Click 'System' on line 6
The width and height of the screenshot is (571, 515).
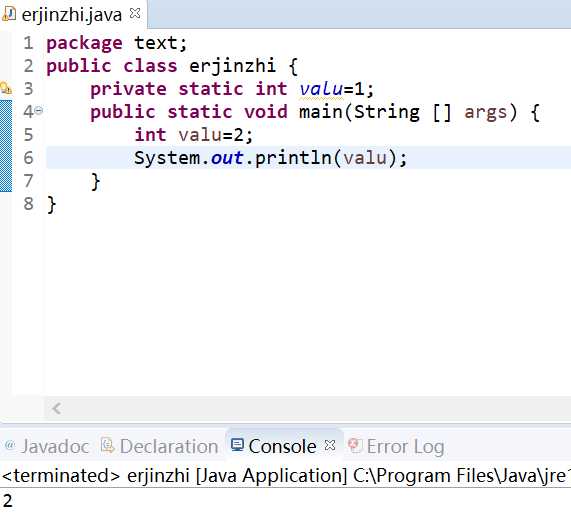[x=167, y=158]
